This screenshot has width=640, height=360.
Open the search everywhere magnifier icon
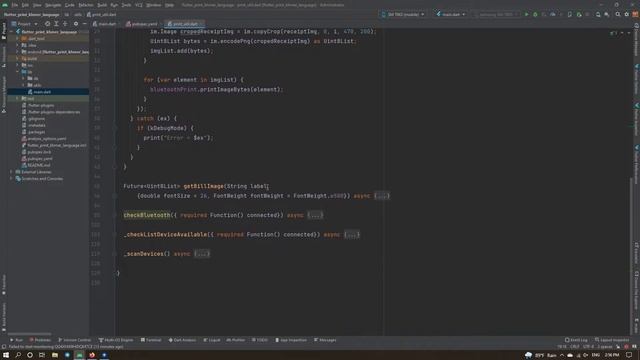coord(618,14)
